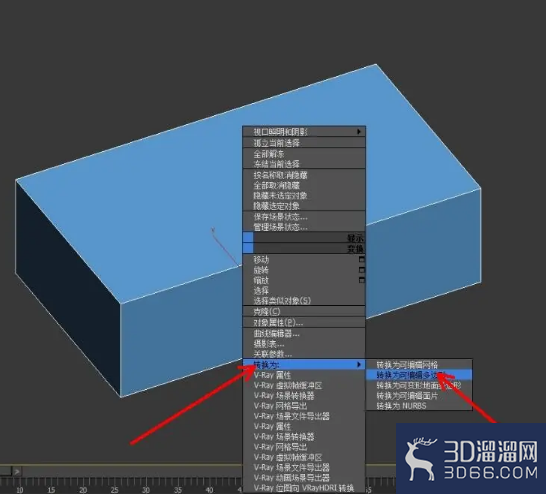The height and width of the screenshot is (494, 546).
Task: Click 冻结当前选择 menu entry
Action: pos(304,164)
